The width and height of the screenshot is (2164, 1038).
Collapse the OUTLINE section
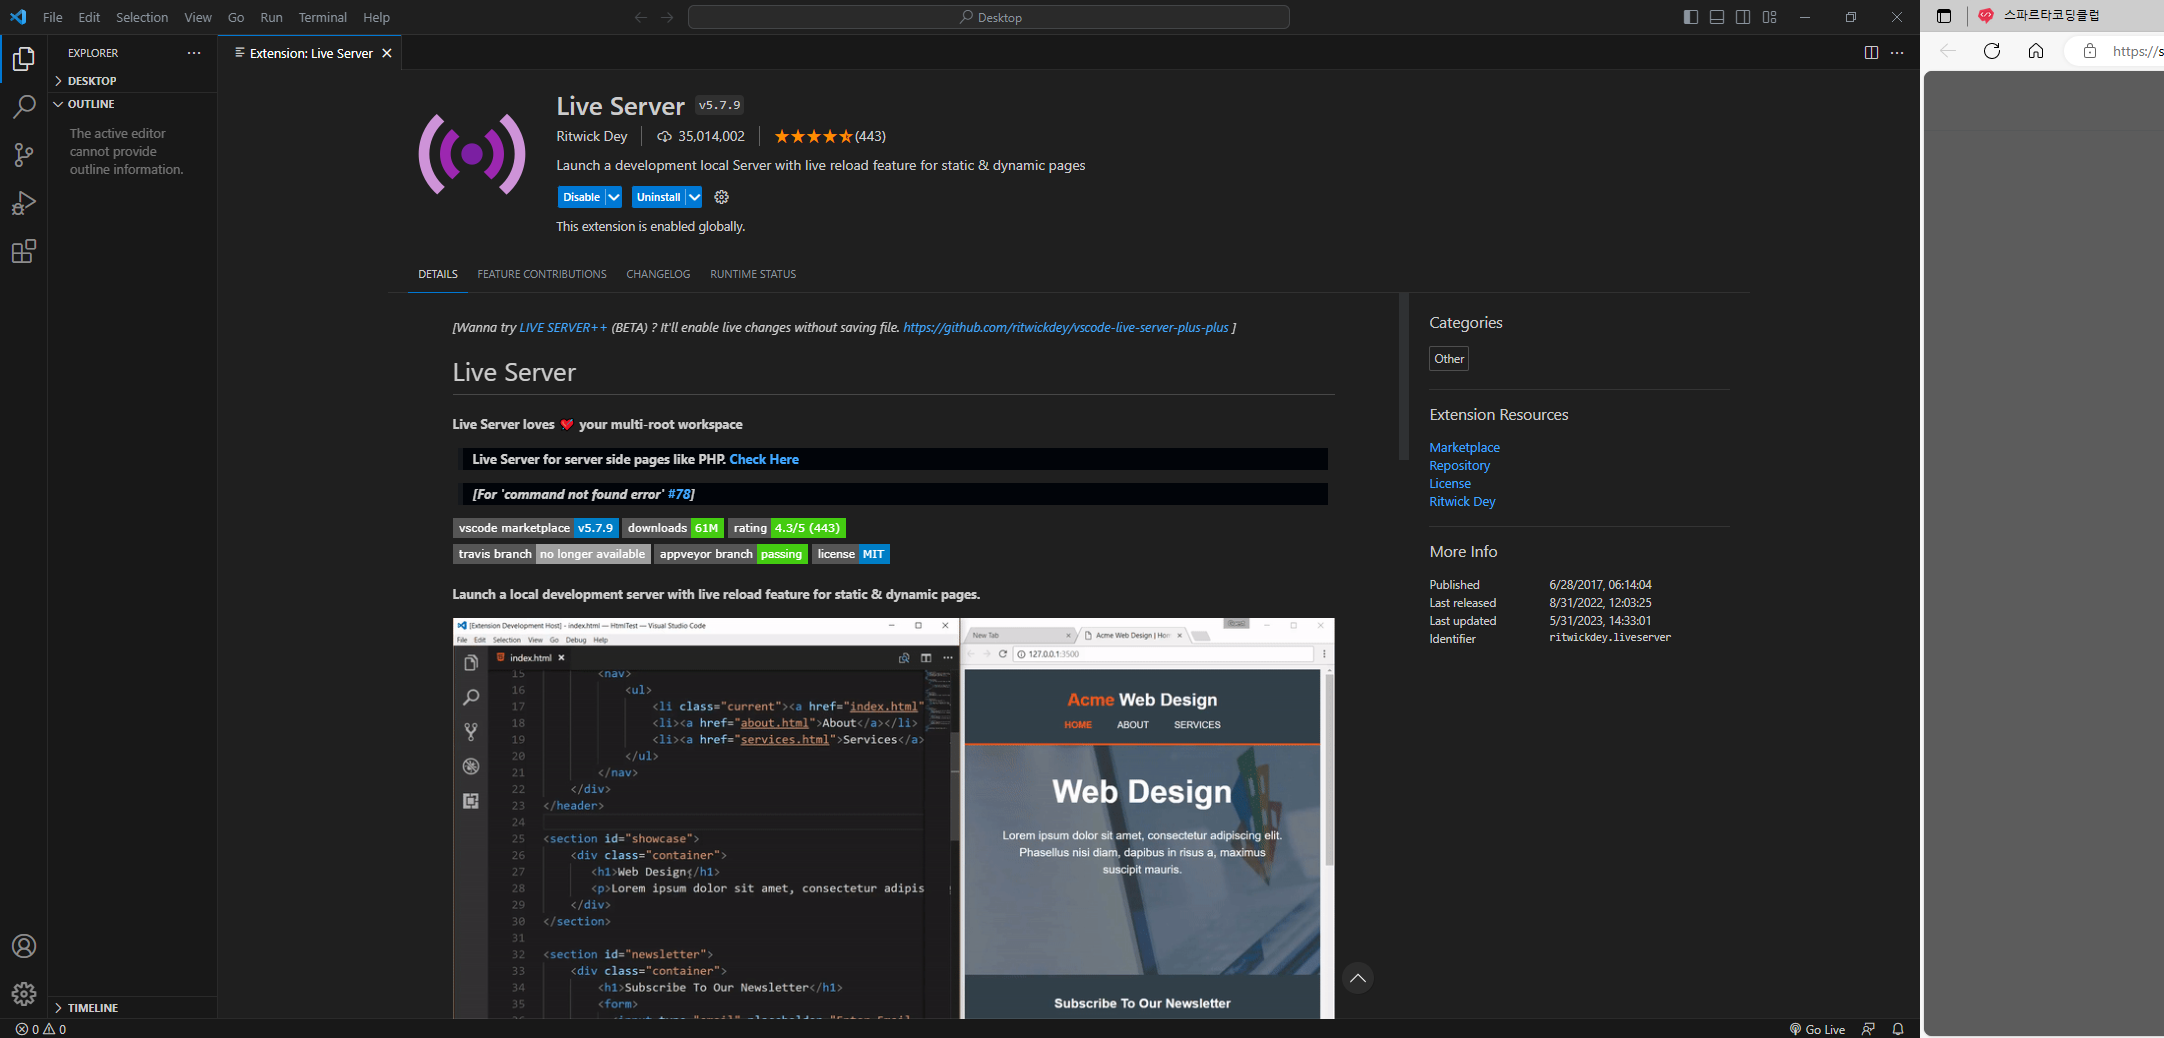[x=133, y=104]
